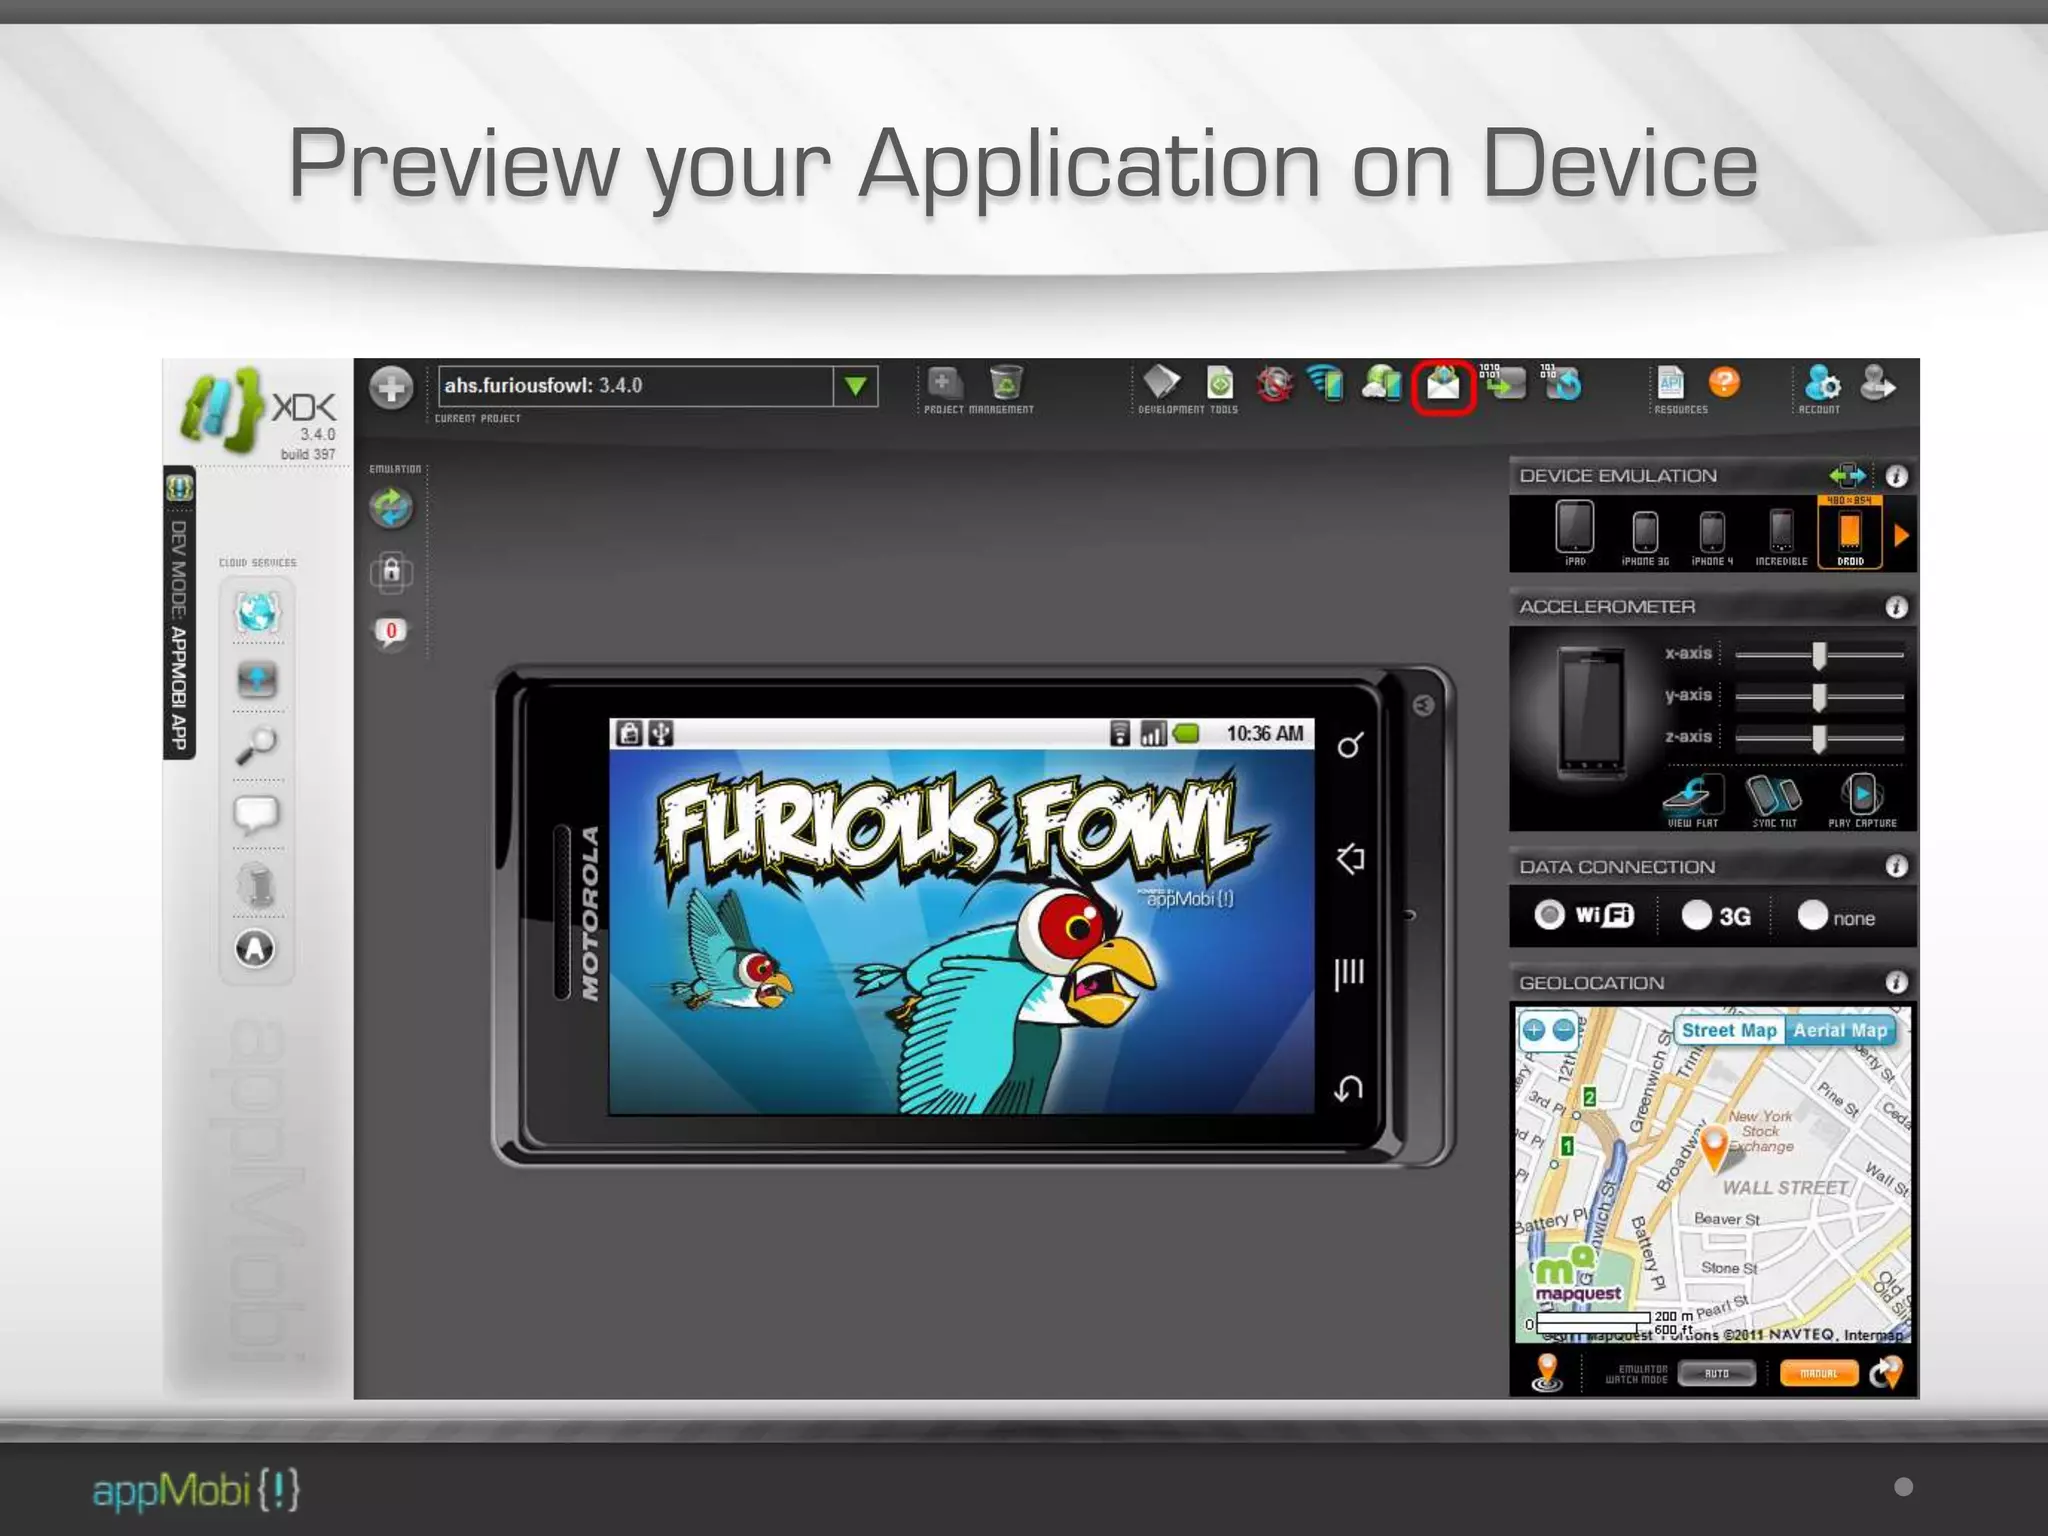Click the emulation refresh icon

tap(391, 508)
